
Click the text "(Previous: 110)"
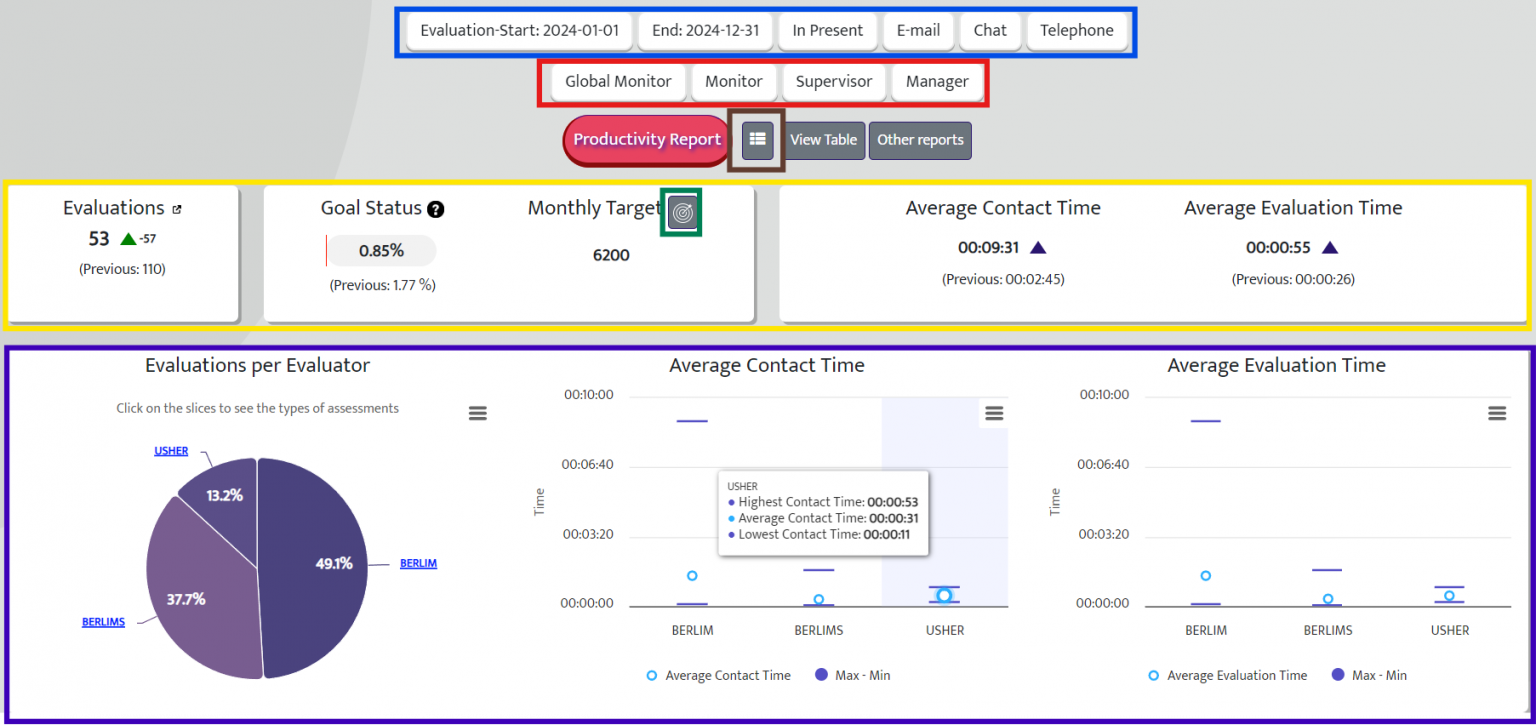(122, 269)
